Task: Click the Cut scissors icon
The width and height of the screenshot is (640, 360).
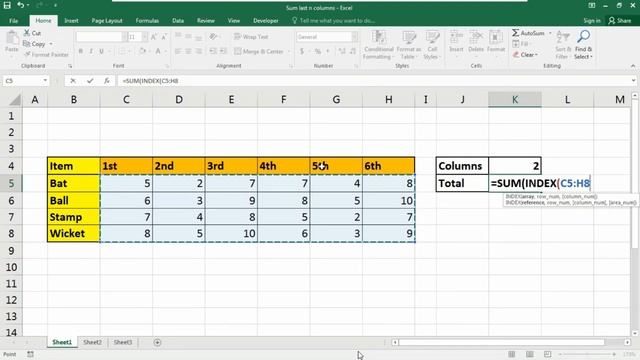Action: [27, 33]
